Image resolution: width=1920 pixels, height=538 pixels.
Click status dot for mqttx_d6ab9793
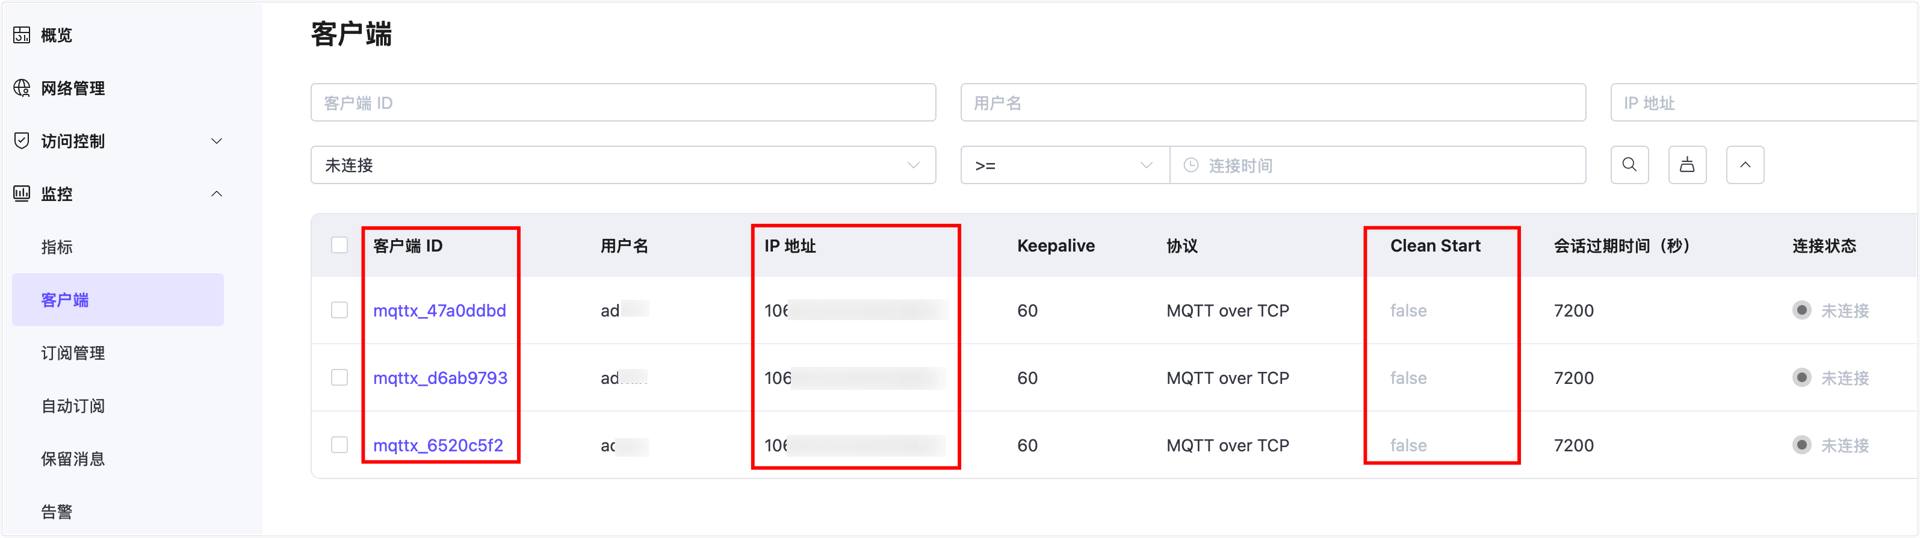pos(1802,378)
